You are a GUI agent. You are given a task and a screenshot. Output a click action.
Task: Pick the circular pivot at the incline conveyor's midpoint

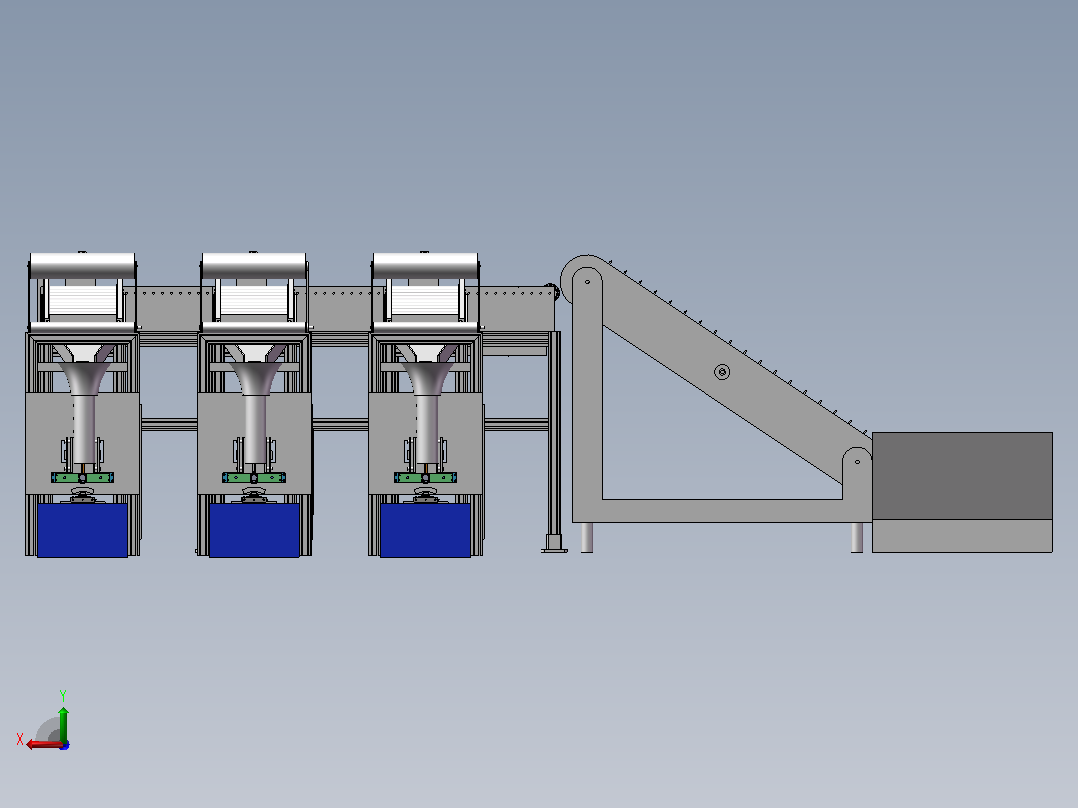coord(722,372)
